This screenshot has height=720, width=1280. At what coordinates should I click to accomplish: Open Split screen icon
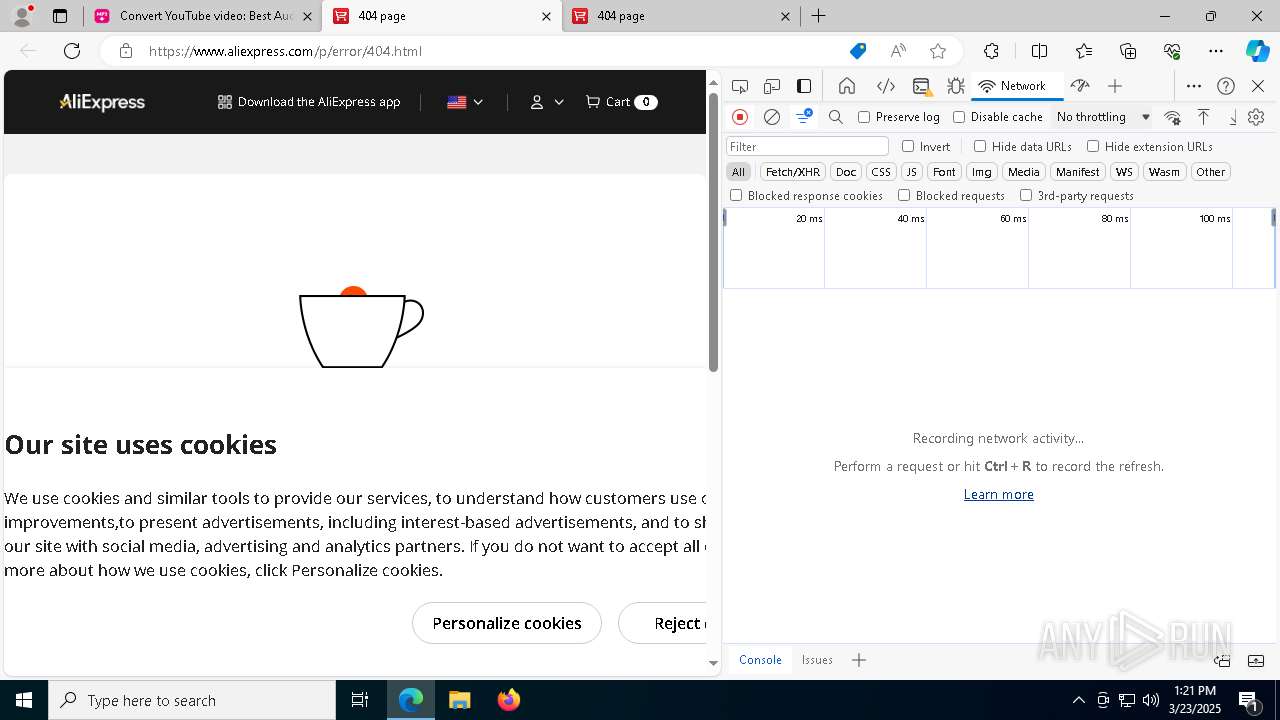[1039, 51]
